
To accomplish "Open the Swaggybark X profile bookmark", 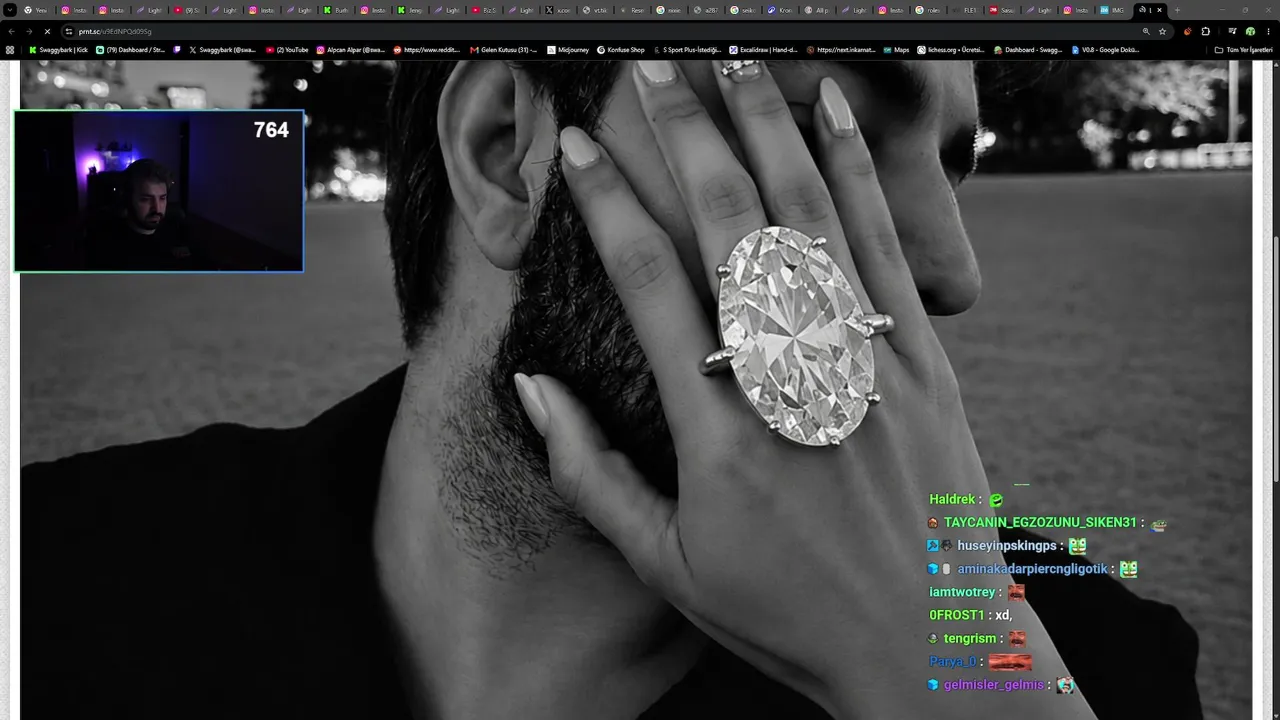I will pyautogui.click(x=223, y=49).
